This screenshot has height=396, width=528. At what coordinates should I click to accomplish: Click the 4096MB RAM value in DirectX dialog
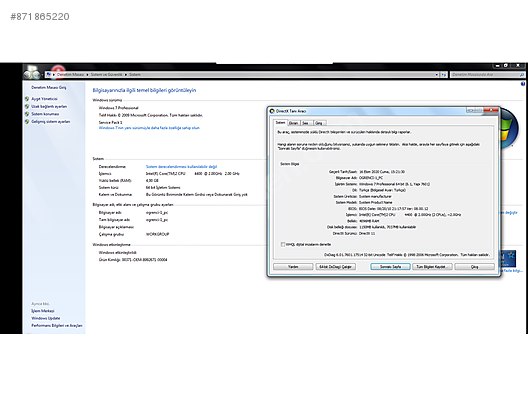point(369,221)
